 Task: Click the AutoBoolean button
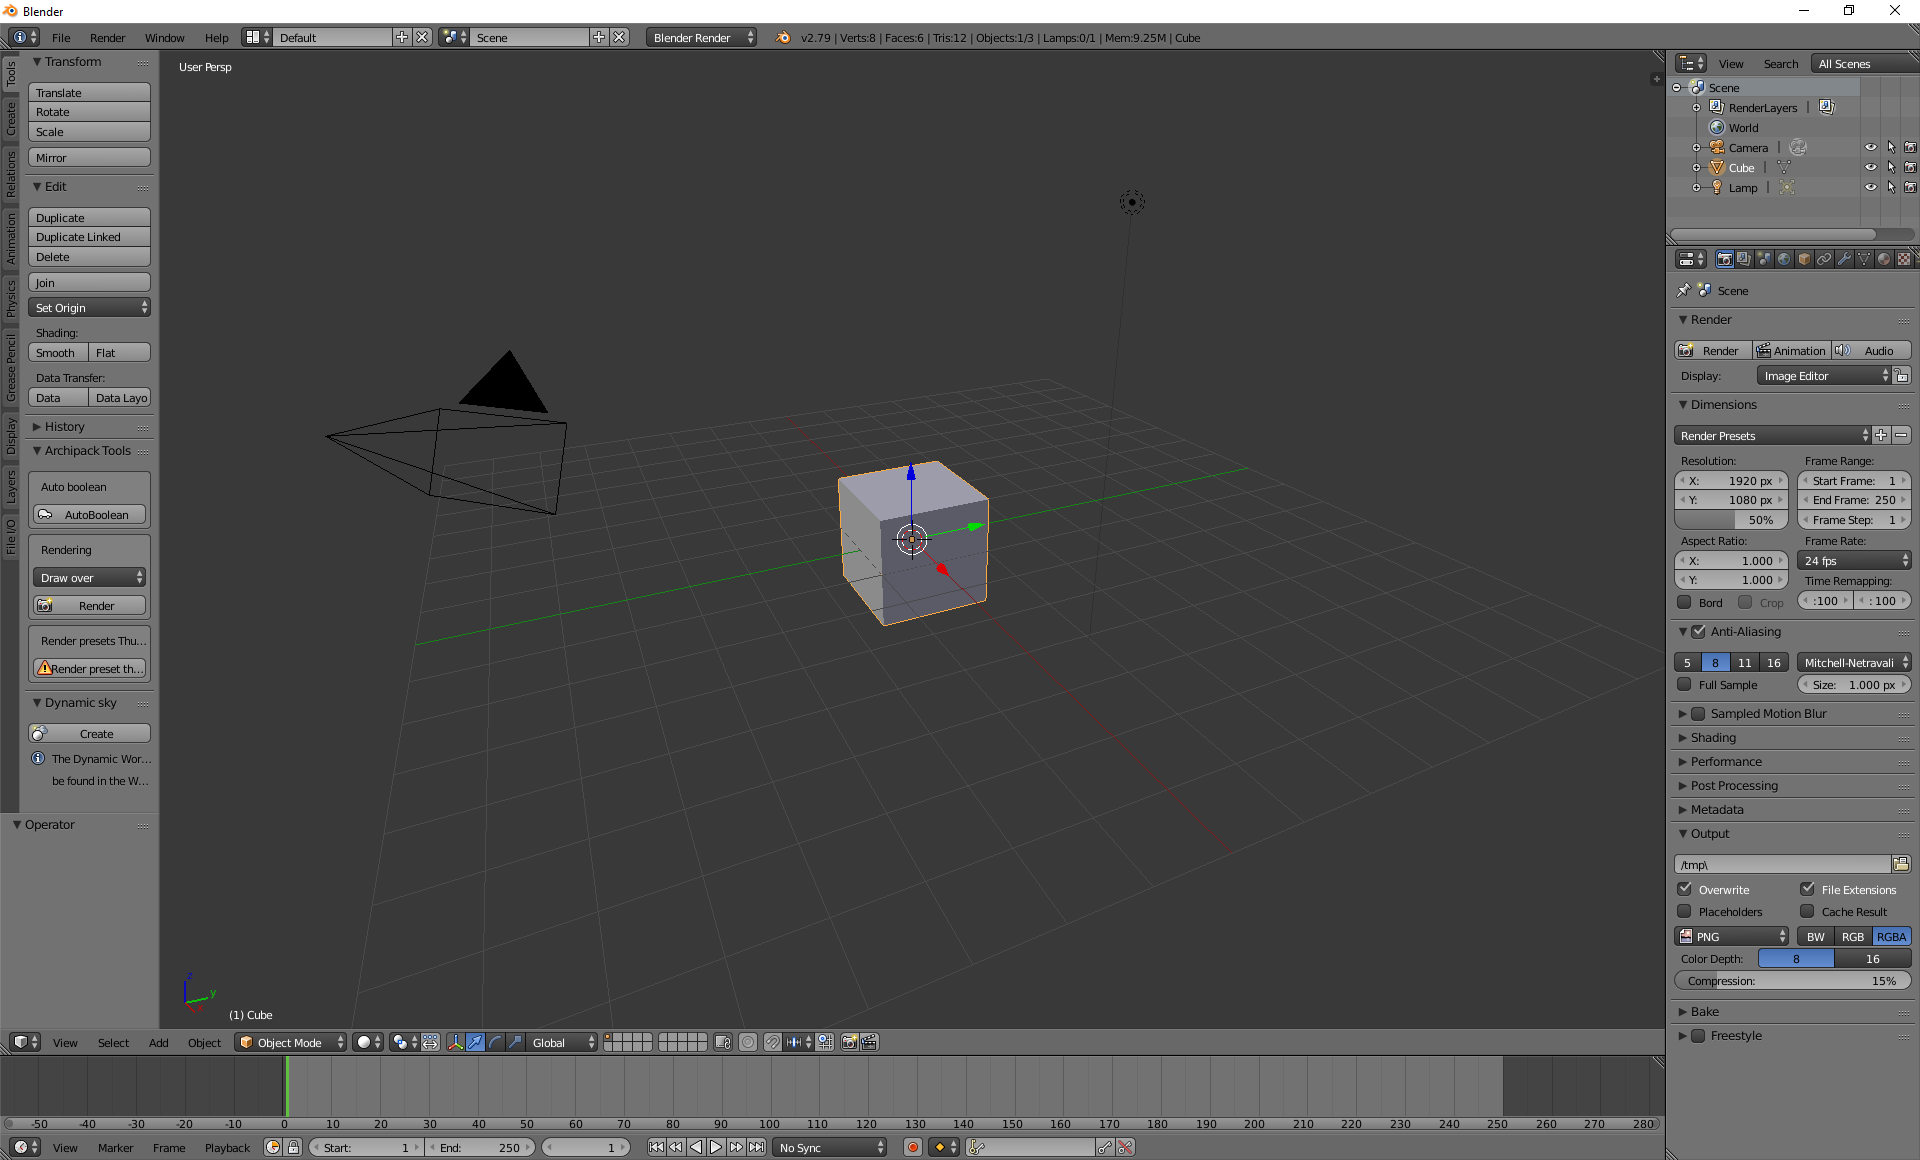point(89,514)
